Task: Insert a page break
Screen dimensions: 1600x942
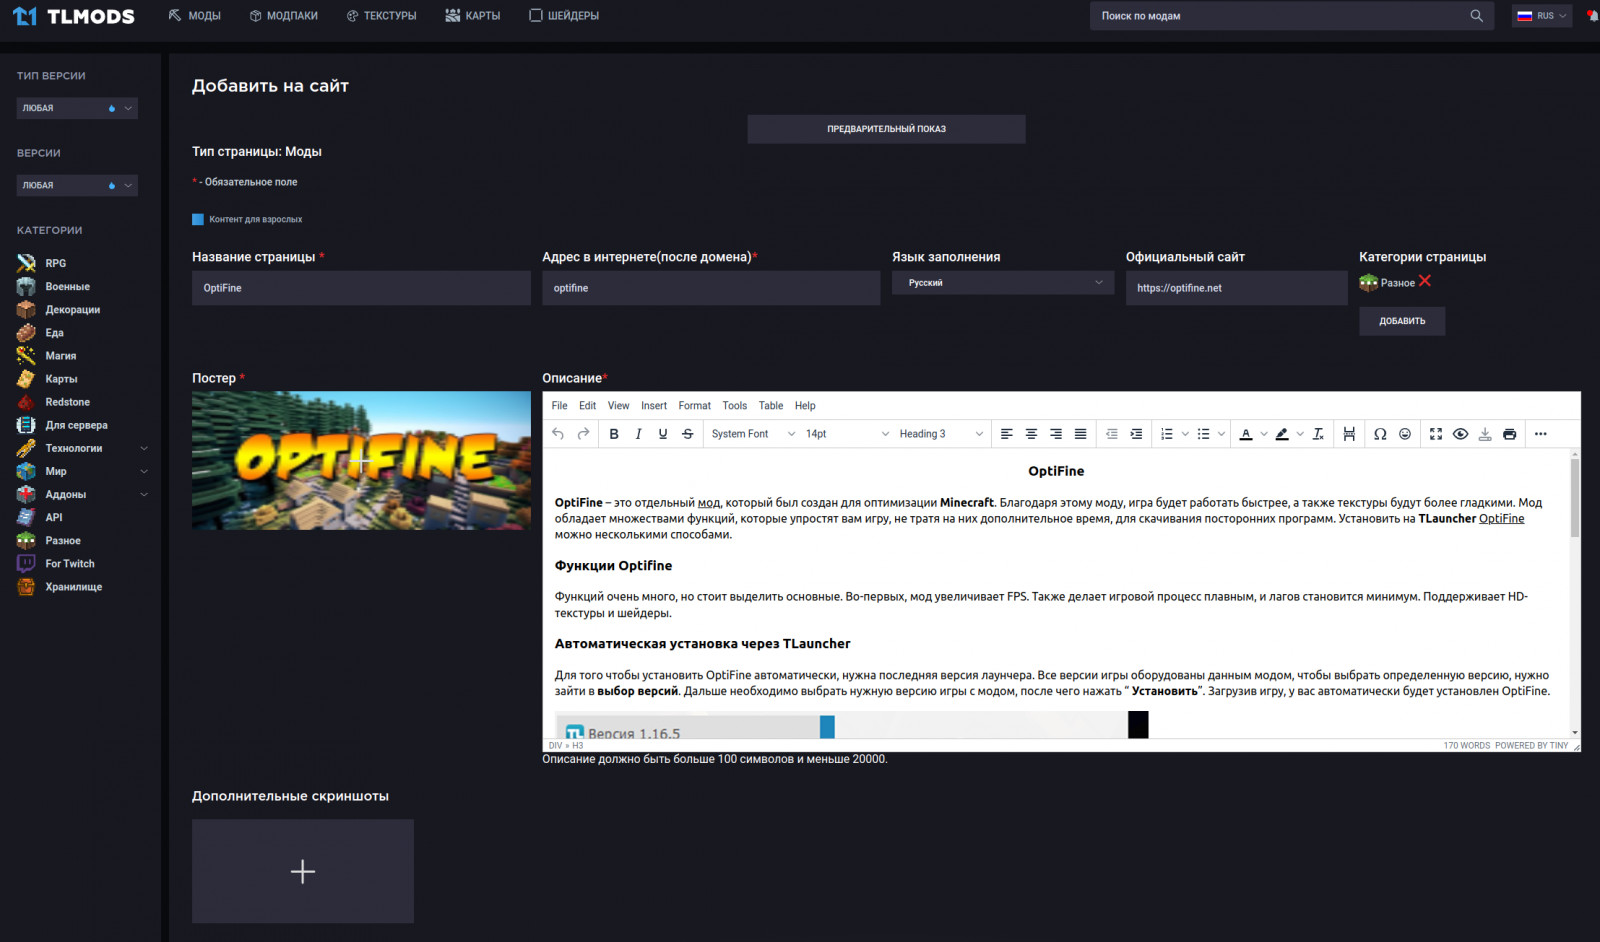Action: tap(1349, 434)
